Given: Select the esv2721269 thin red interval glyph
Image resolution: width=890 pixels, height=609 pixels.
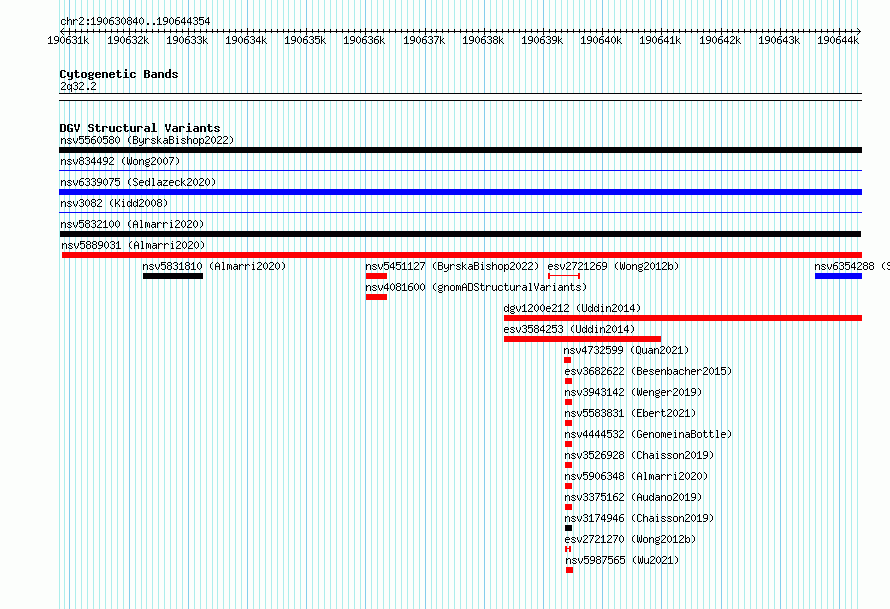Looking at the screenshot, I should coord(564,276).
